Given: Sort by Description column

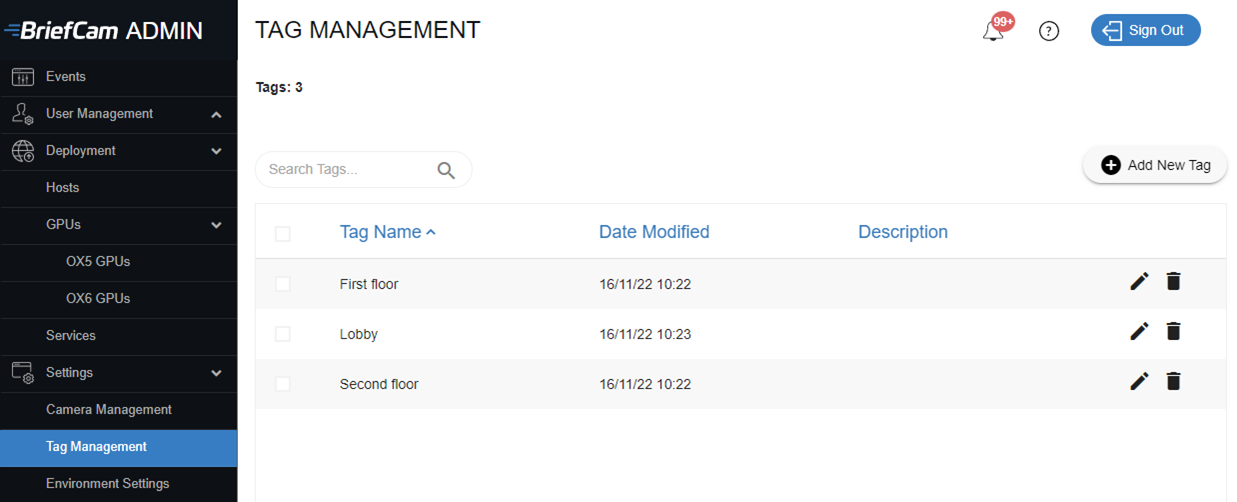Looking at the screenshot, I should (903, 232).
